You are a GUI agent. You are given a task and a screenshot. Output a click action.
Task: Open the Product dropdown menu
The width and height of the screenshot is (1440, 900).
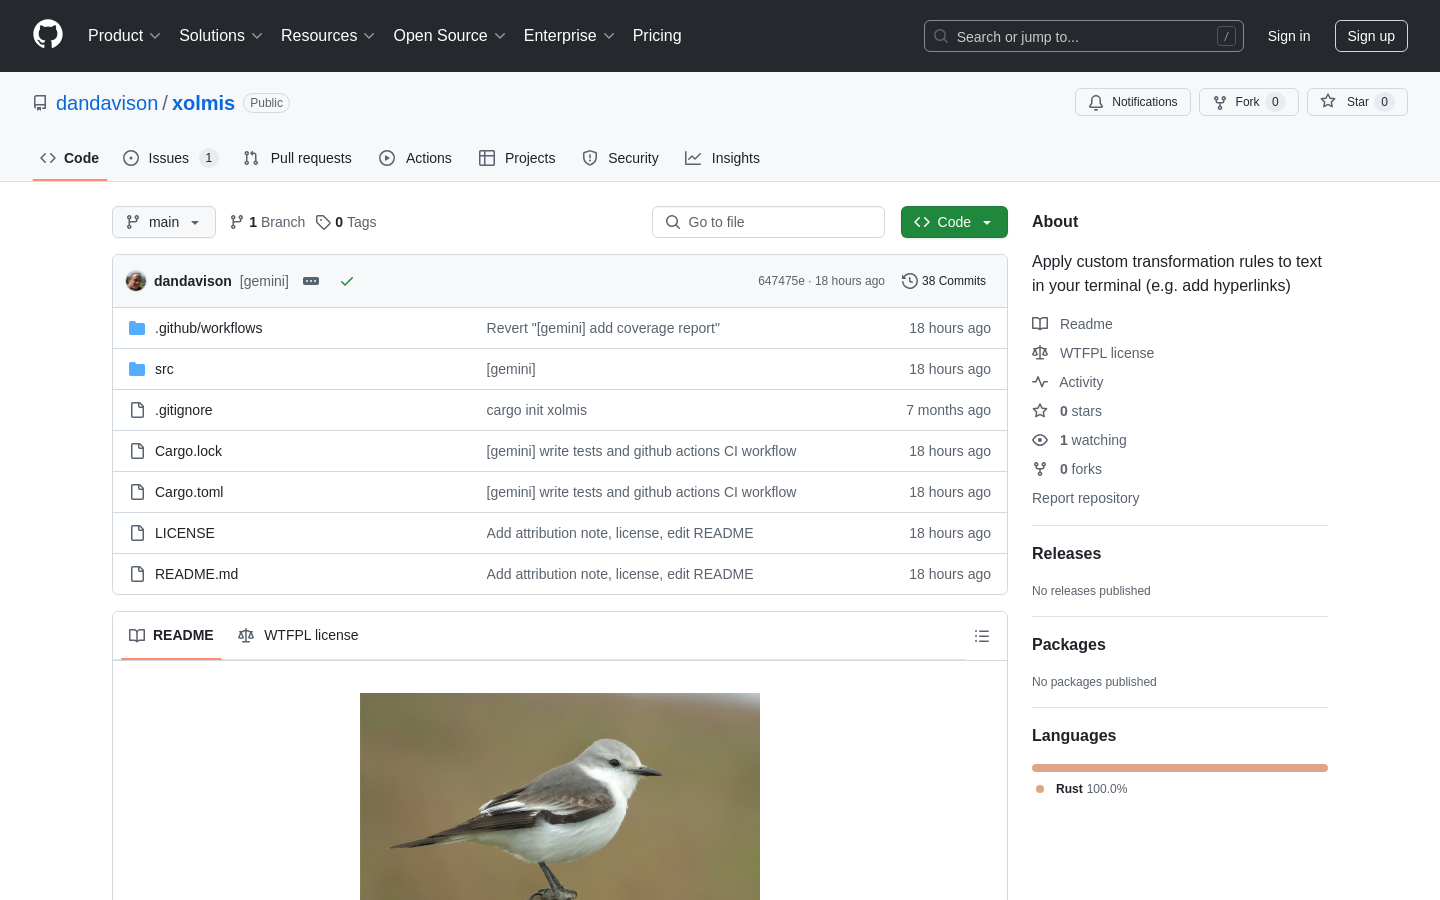[124, 36]
